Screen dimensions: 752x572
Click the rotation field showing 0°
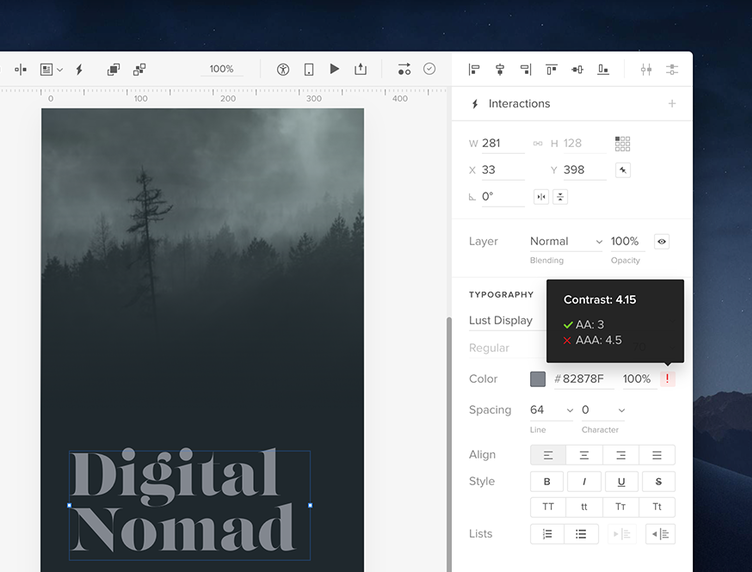[503, 197]
